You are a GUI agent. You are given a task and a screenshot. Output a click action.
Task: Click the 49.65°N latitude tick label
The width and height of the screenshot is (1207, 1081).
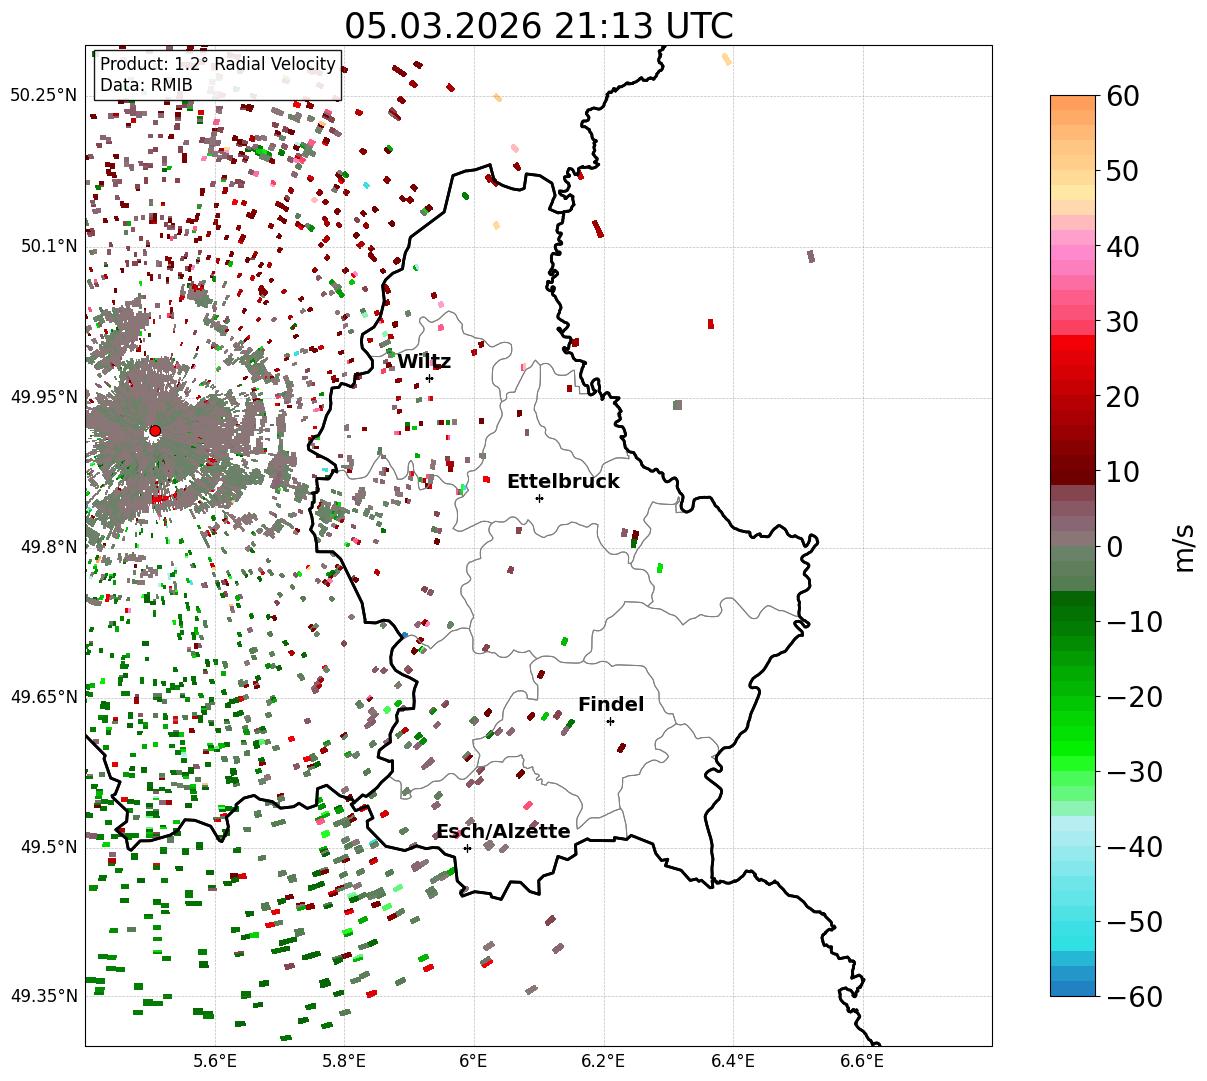click(x=43, y=697)
